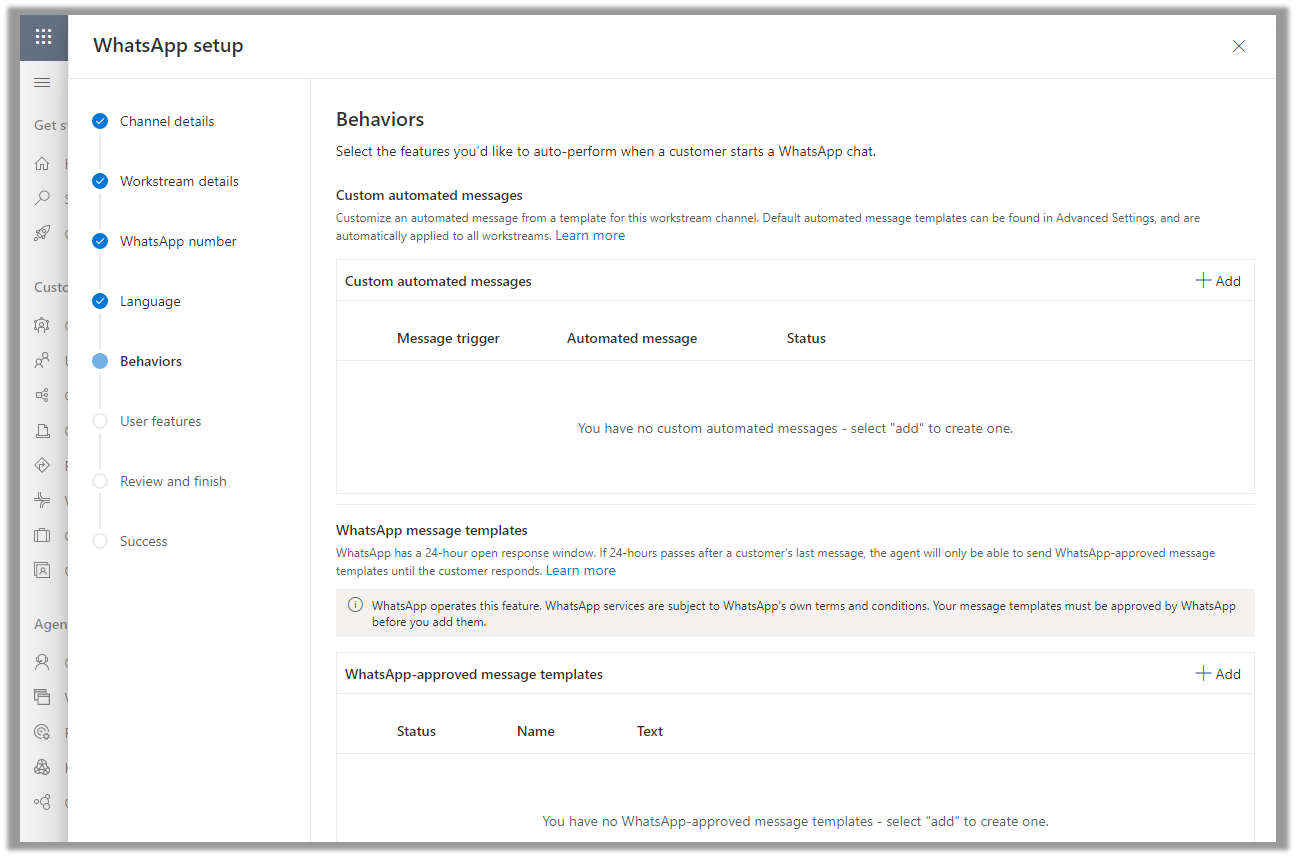The image size is (1296, 857).
Task: Click the Home icon in sidebar
Action: coord(42,163)
